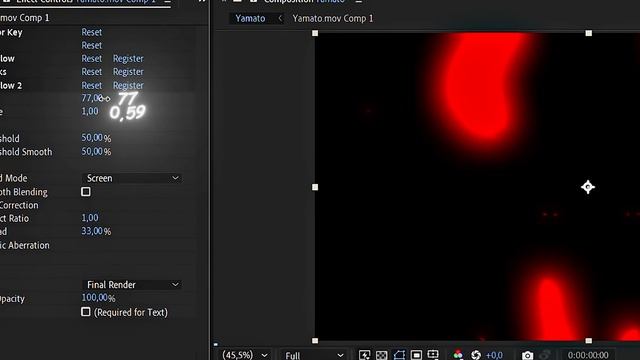
Task: Open Show Channel color circles icon
Action: [x=458, y=355]
